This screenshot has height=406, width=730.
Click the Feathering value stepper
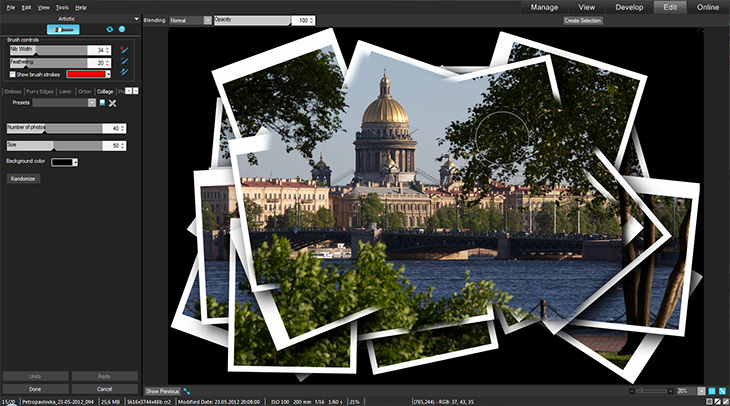[x=108, y=62]
